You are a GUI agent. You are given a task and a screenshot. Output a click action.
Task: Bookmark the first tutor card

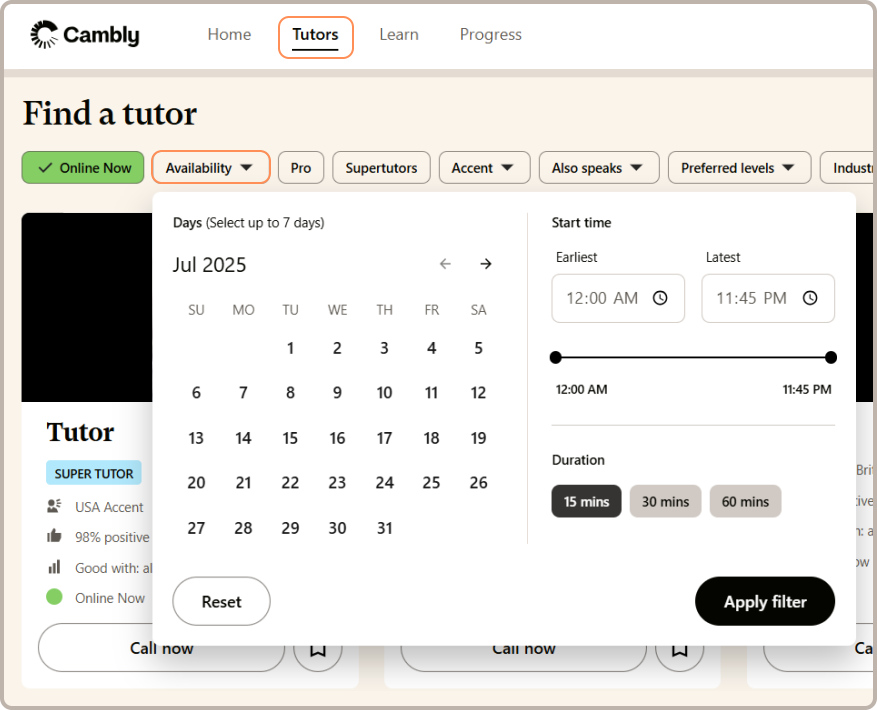[317, 649]
